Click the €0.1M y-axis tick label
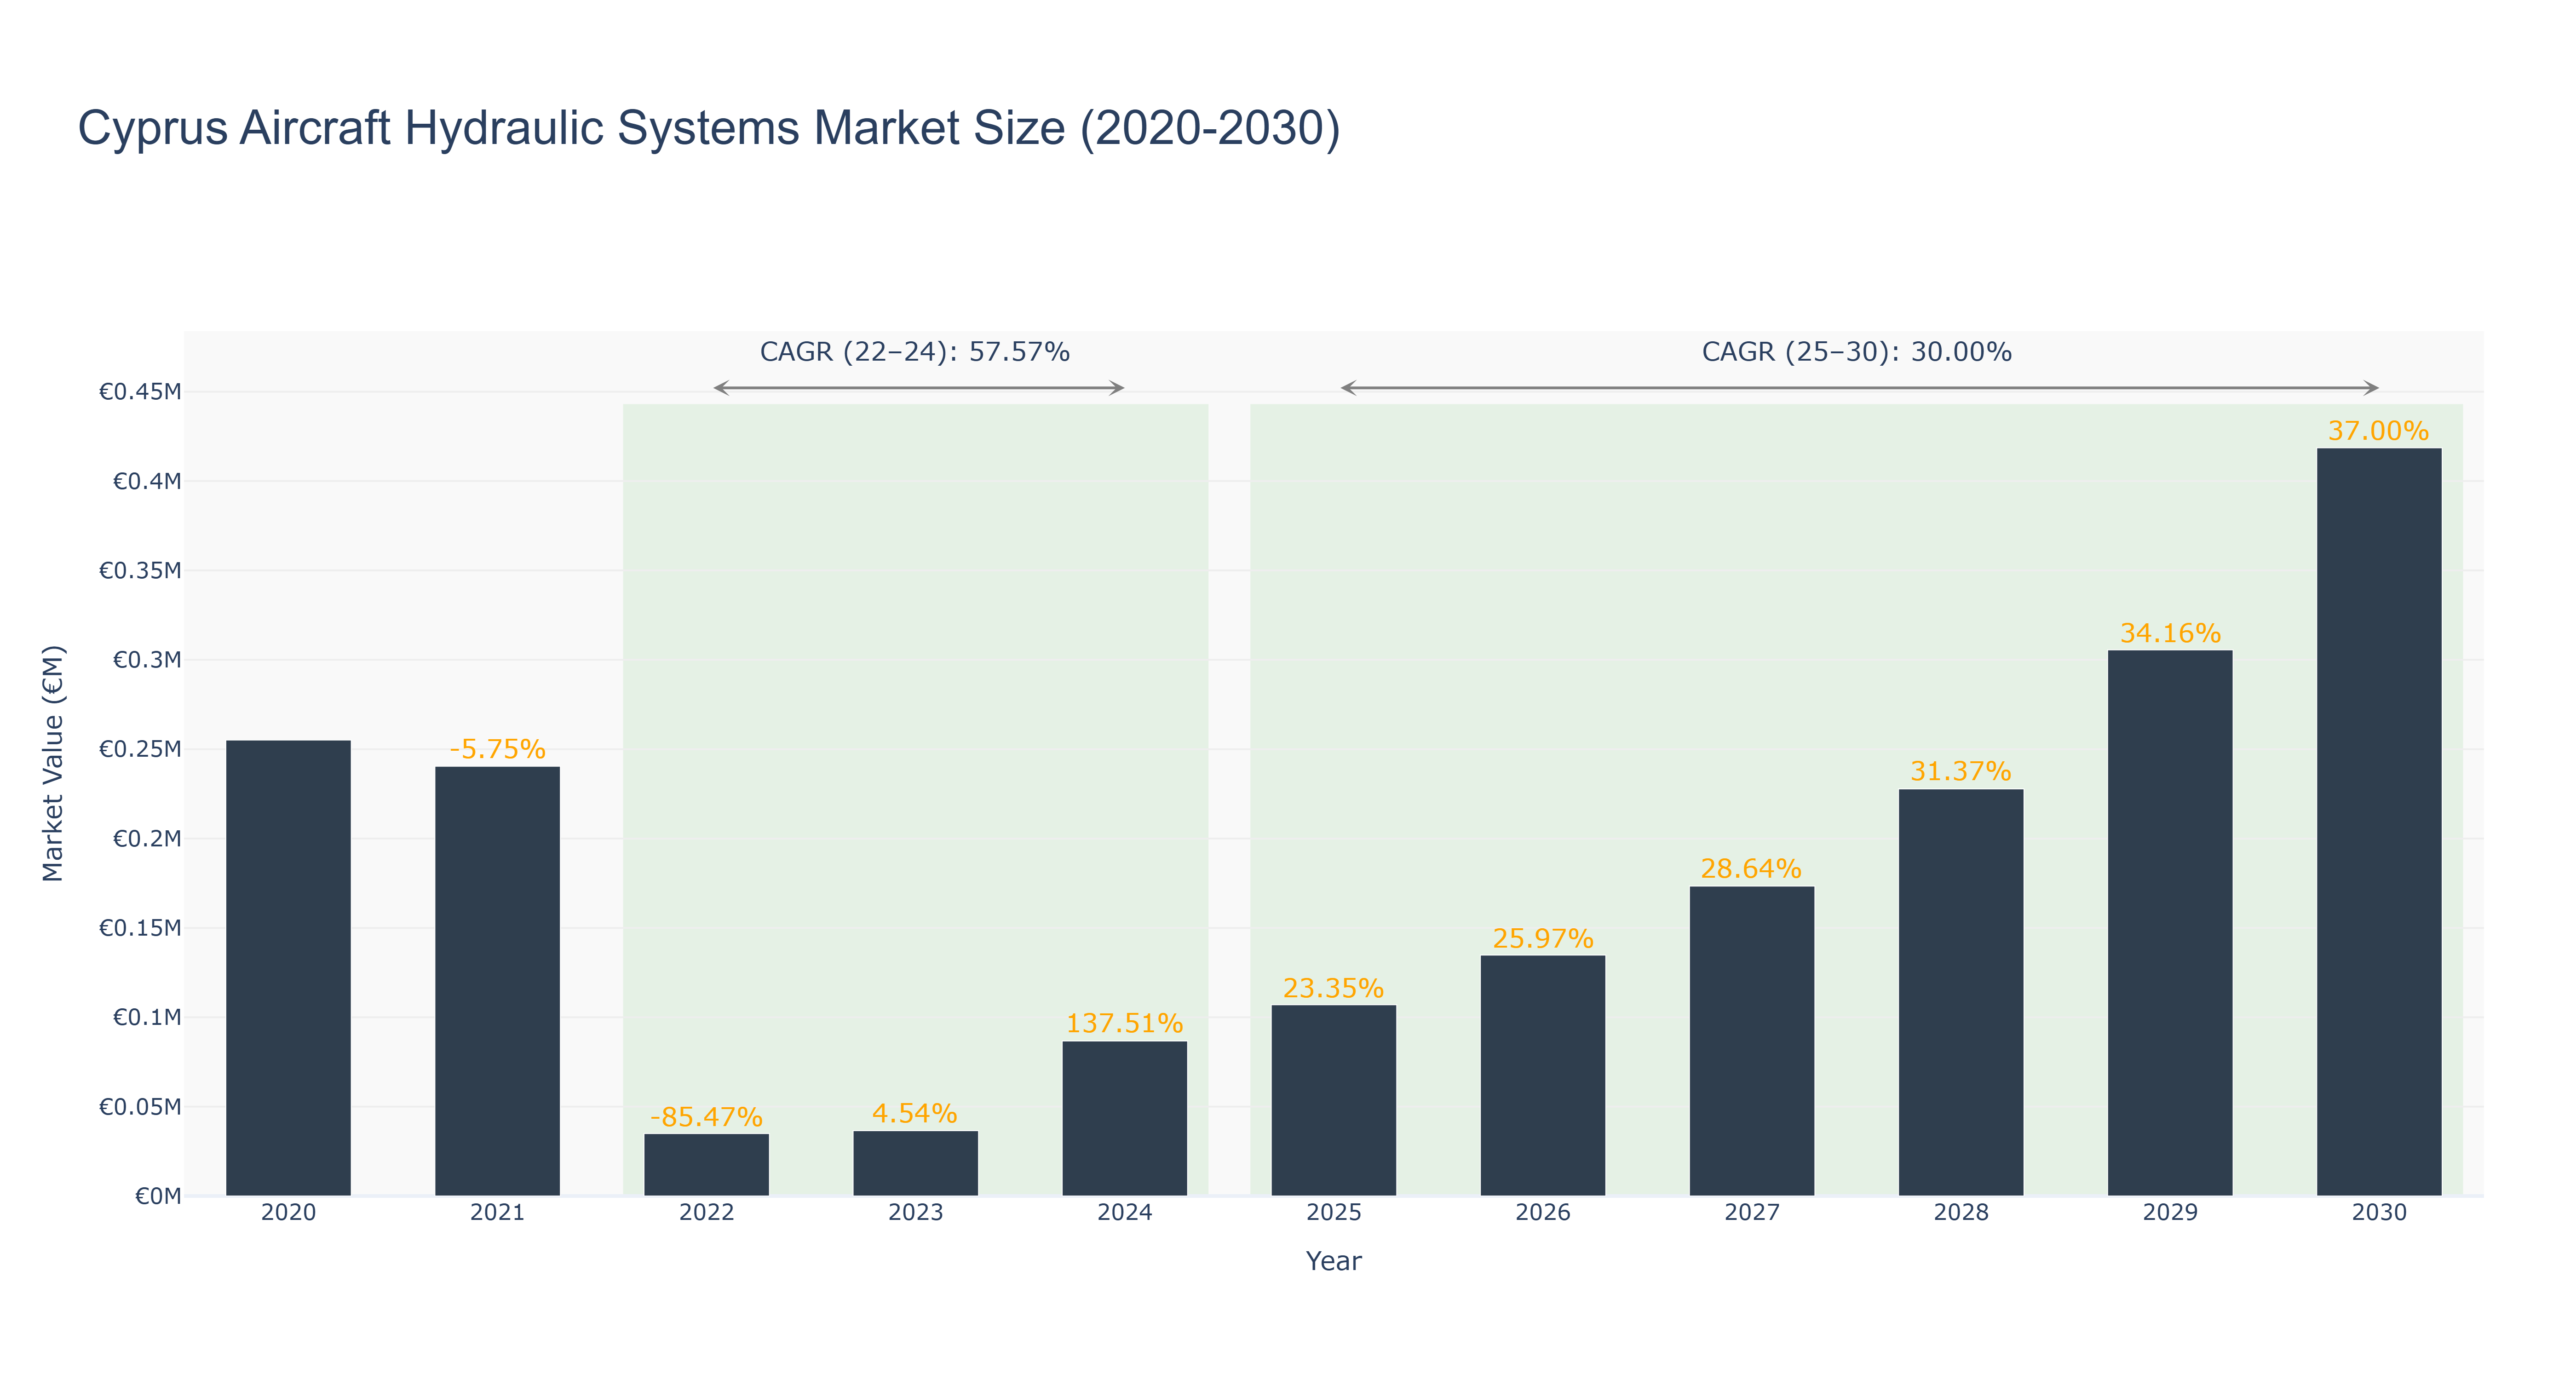This screenshot has height=1380, width=2576. point(147,1017)
